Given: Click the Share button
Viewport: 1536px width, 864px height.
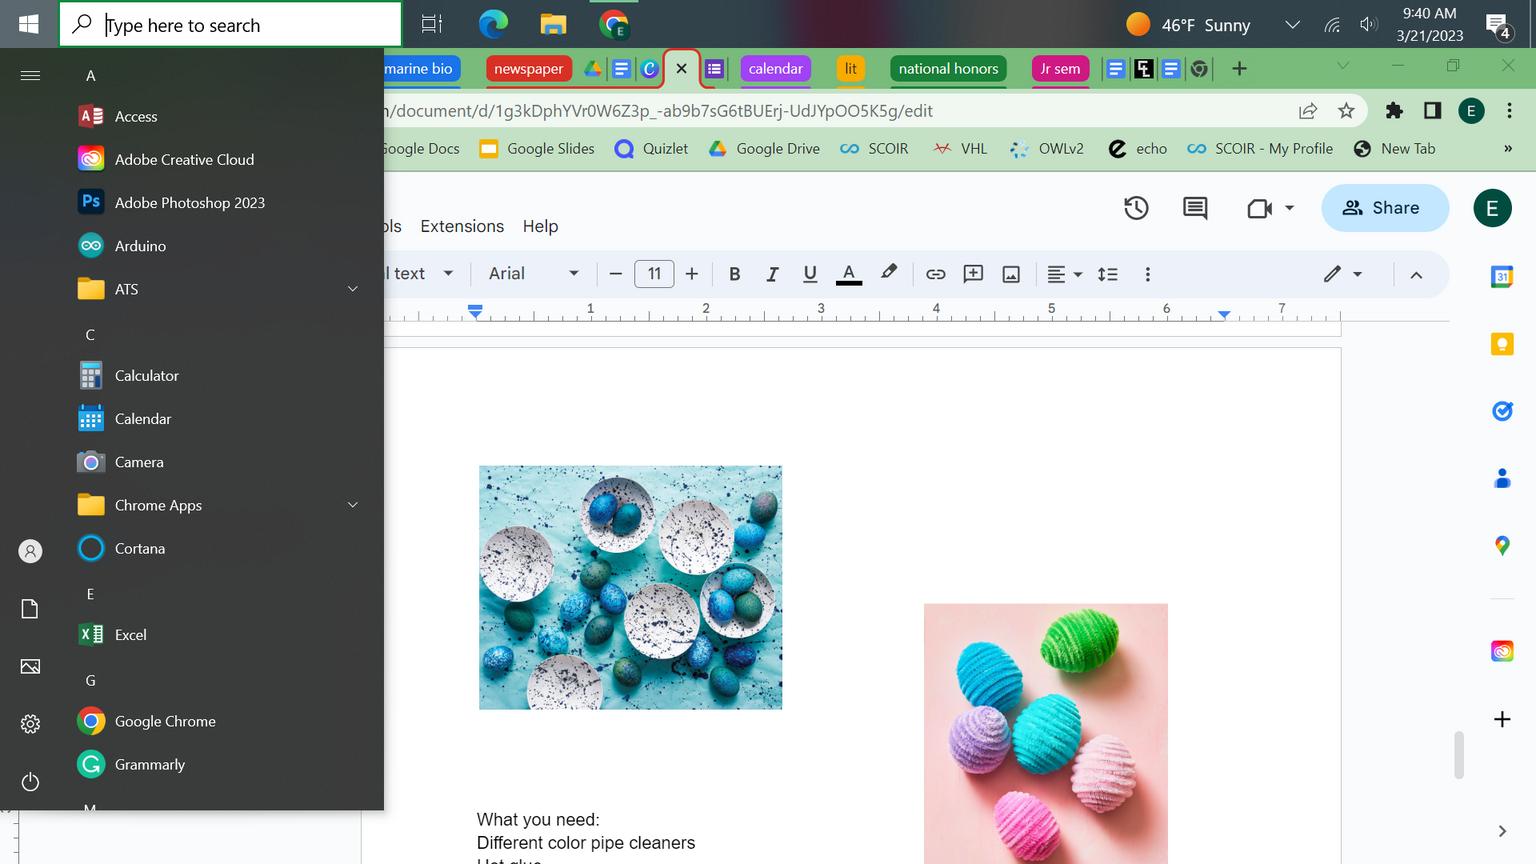Looking at the screenshot, I should pos(1385,208).
